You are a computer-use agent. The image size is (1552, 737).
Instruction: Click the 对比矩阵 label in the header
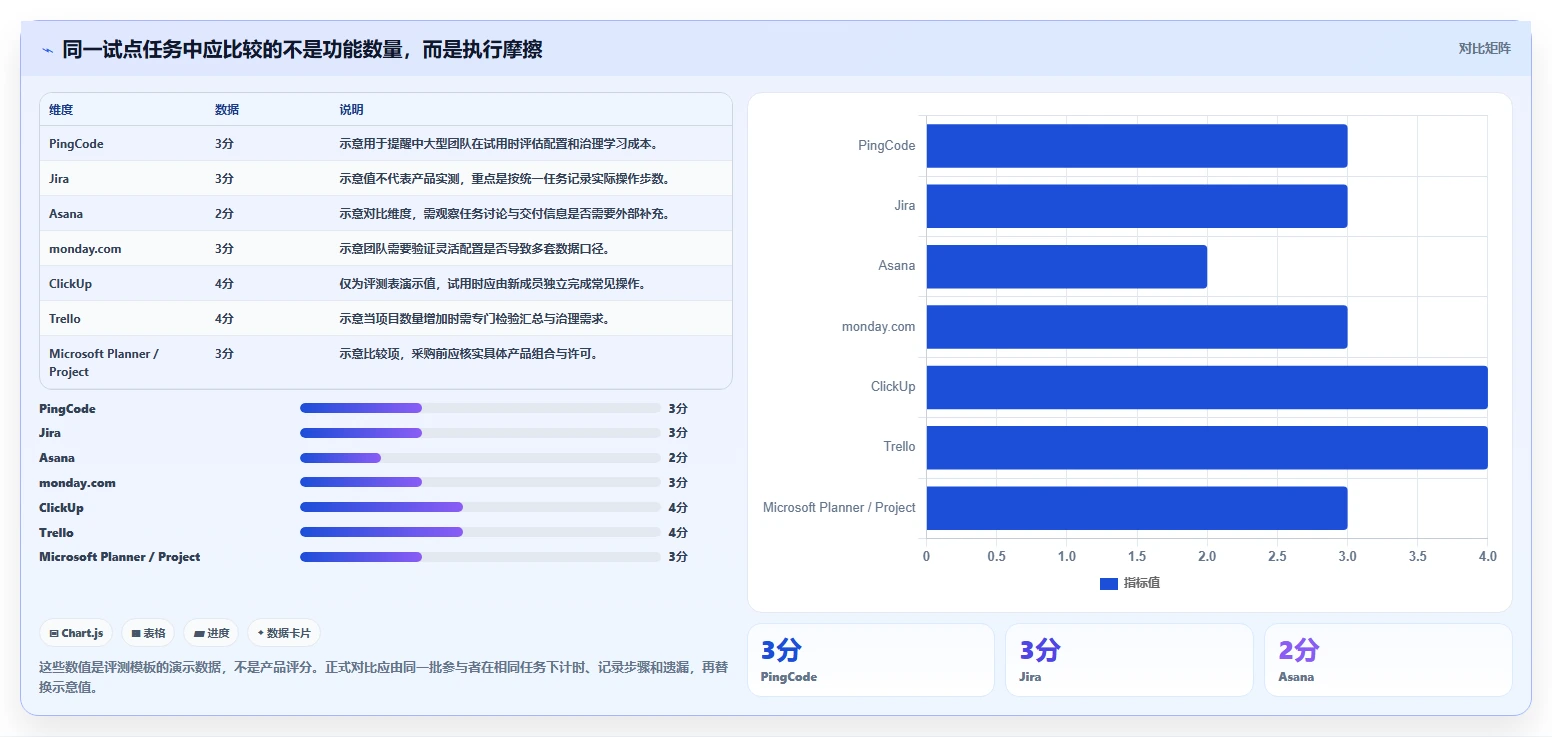coord(1484,48)
